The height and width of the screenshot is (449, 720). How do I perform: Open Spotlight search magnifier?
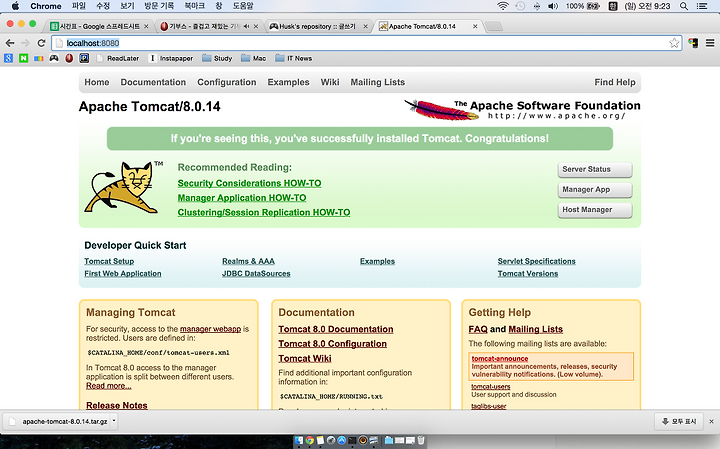[x=684, y=6]
